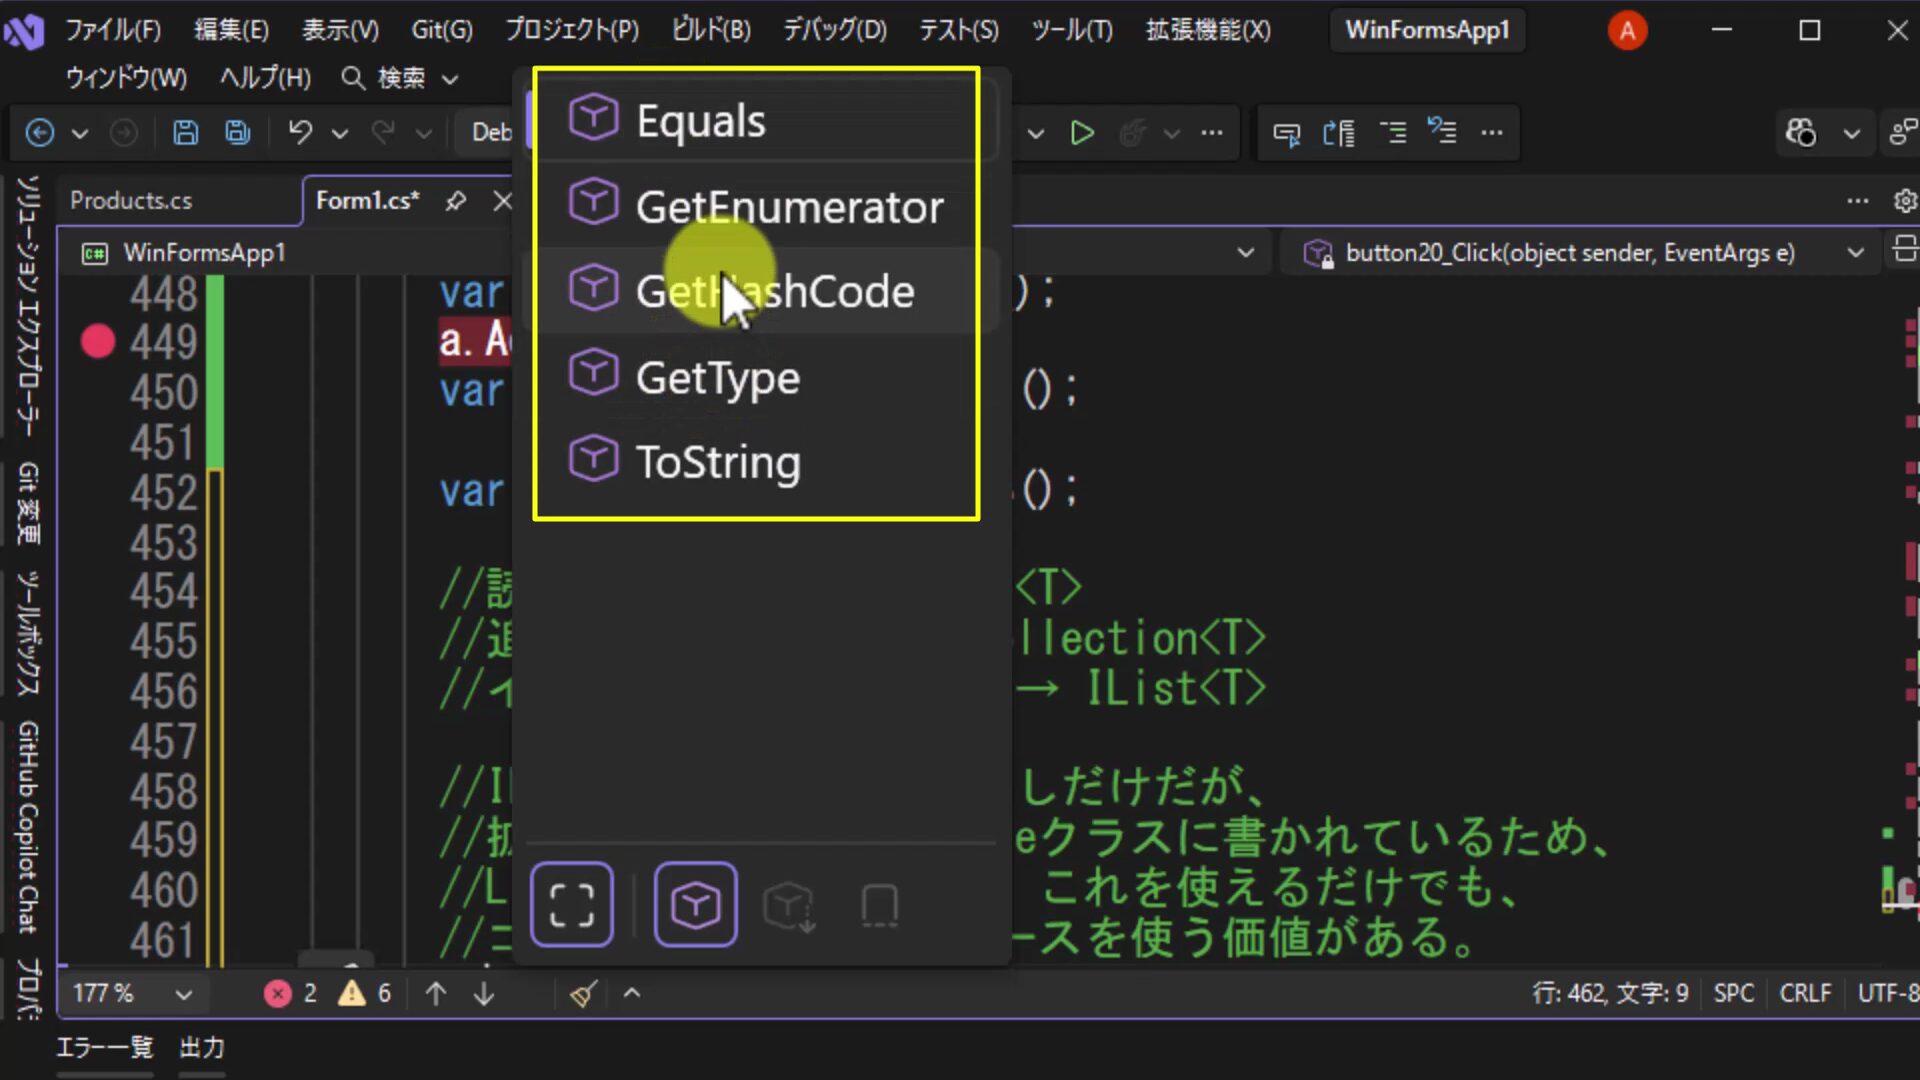The height and width of the screenshot is (1080, 1920).
Task: Open the エラー一覧 panel tab
Action: click(105, 1047)
